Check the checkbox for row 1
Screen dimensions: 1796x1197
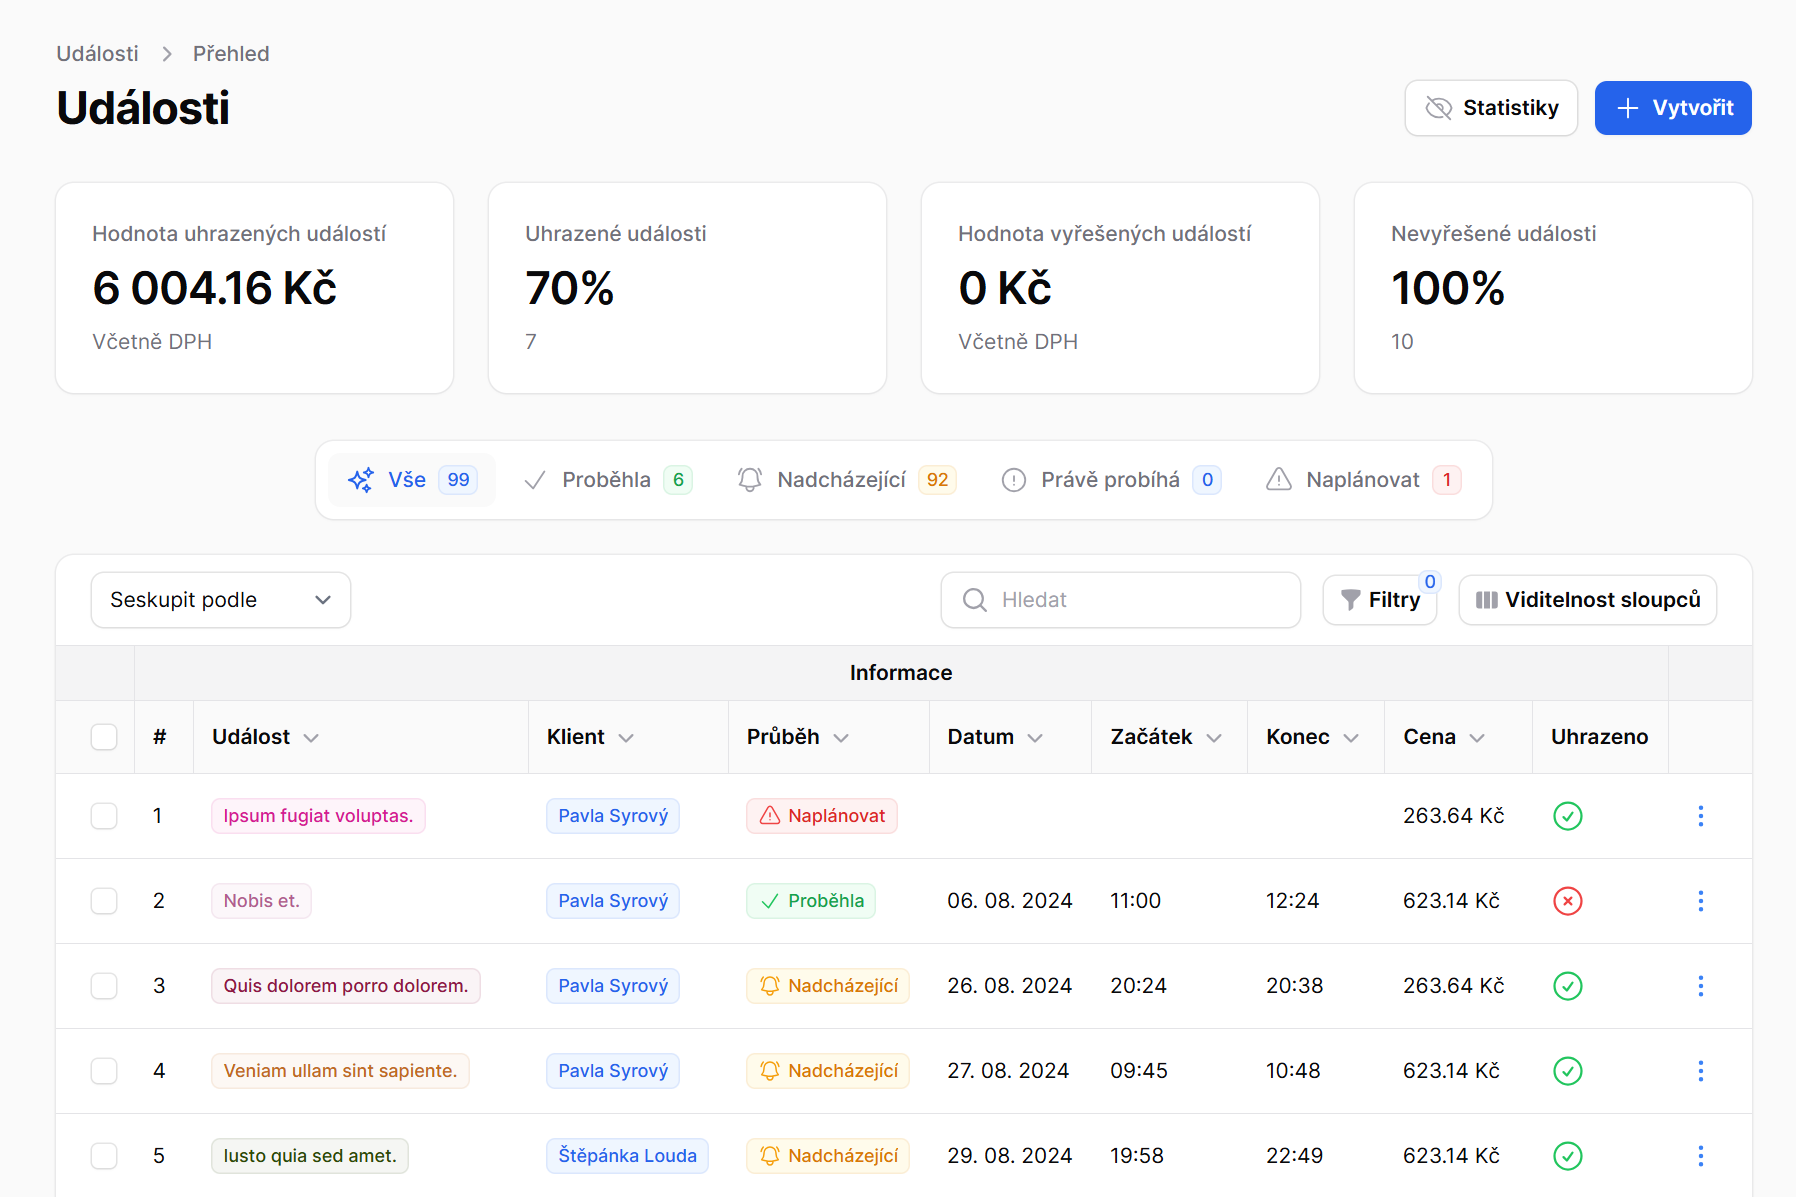104,816
